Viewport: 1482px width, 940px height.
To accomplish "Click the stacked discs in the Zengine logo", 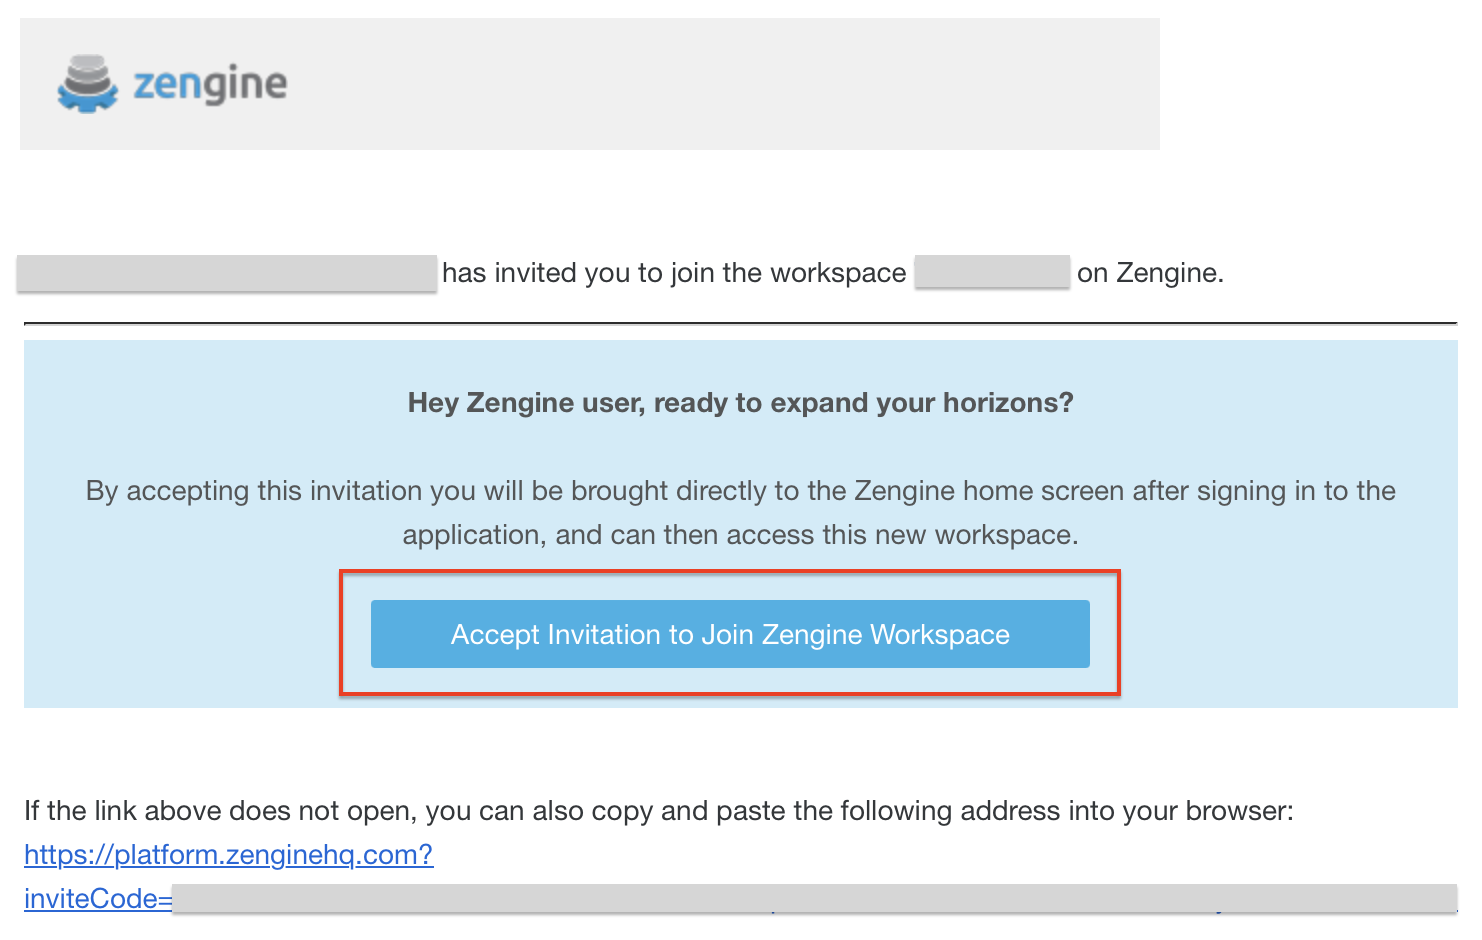I will click(88, 70).
